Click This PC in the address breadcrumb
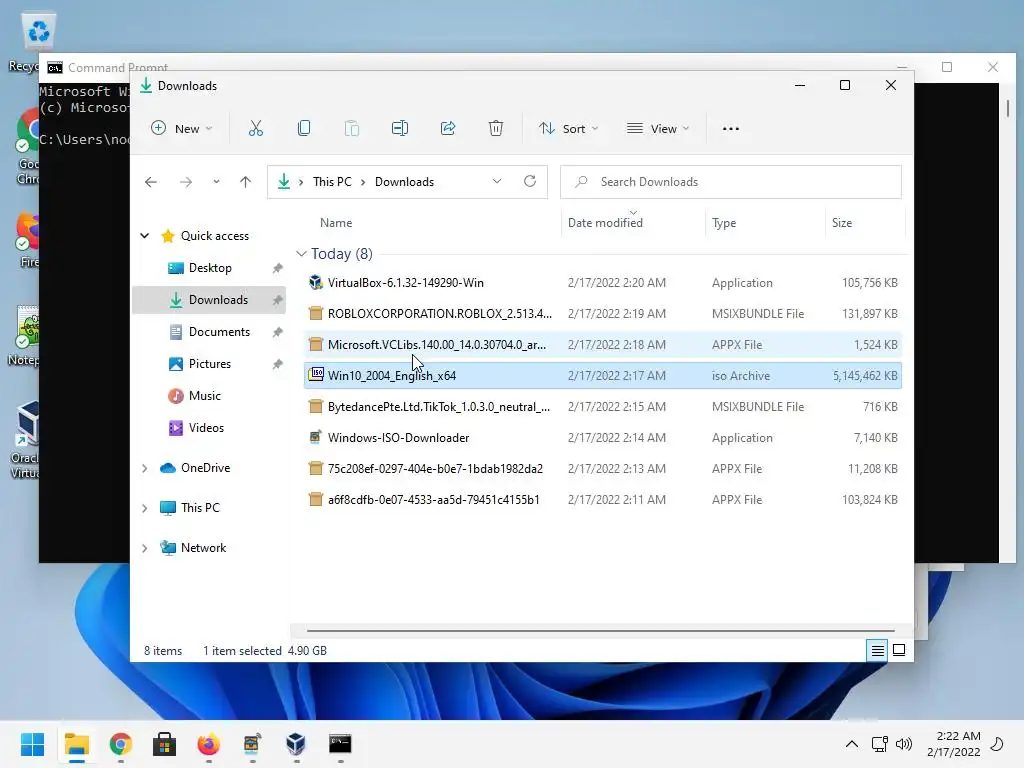The width and height of the screenshot is (1024, 768). (x=332, y=182)
